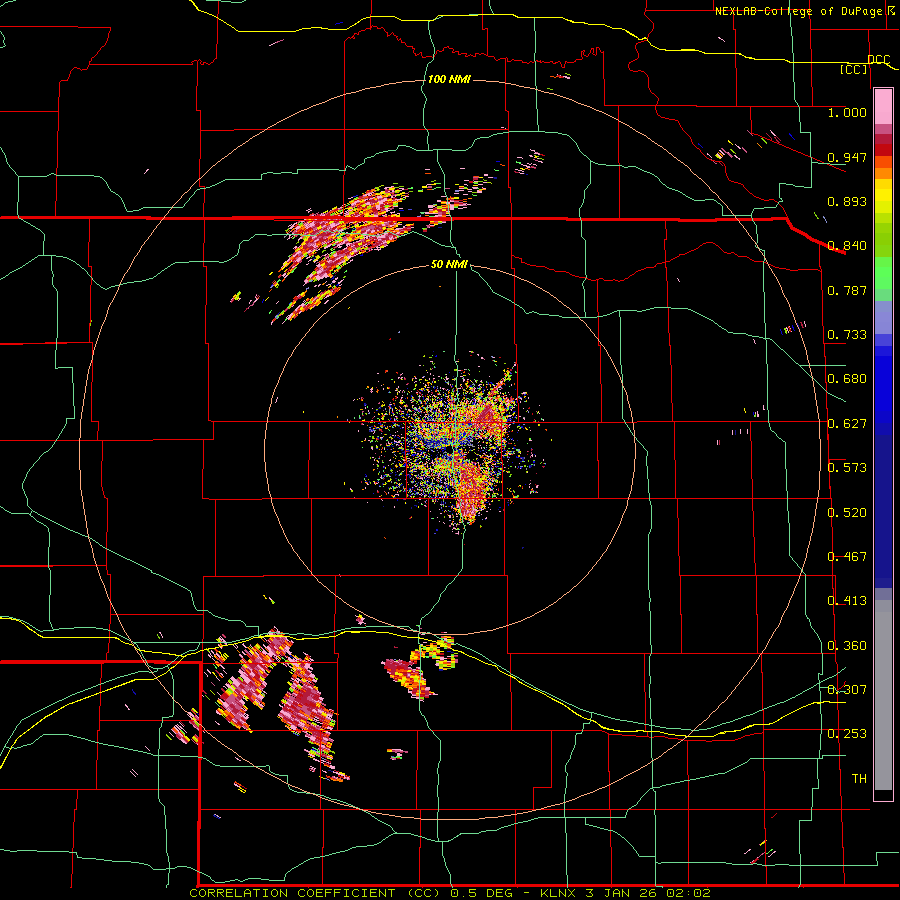Click the DCC label above the scale
Image resolution: width=900 pixels, height=900 pixels.
(x=878, y=60)
